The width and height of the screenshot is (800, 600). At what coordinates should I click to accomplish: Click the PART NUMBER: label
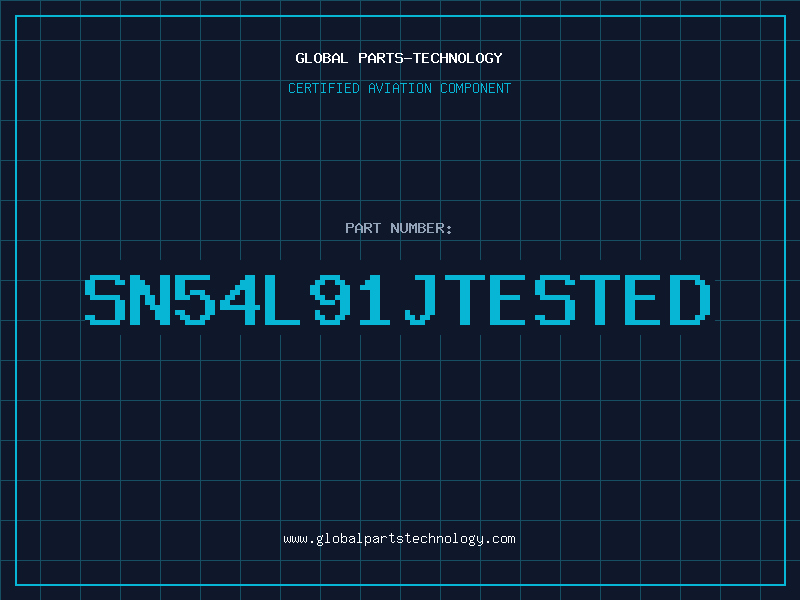tap(399, 228)
